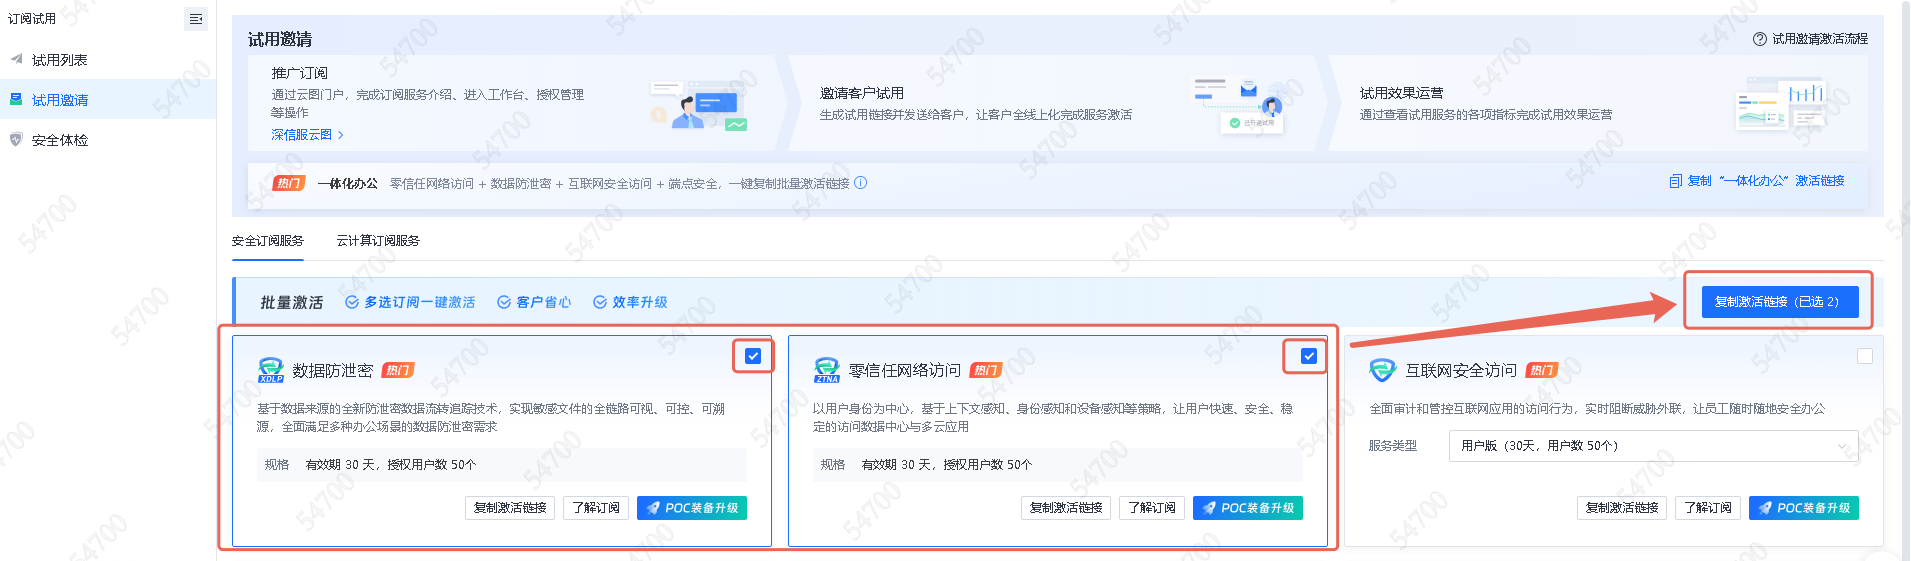Screen dimensions: 1911x561
Task: Uncheck the 零信任网络访问 card checkbox
Action: pos(1308,356)
